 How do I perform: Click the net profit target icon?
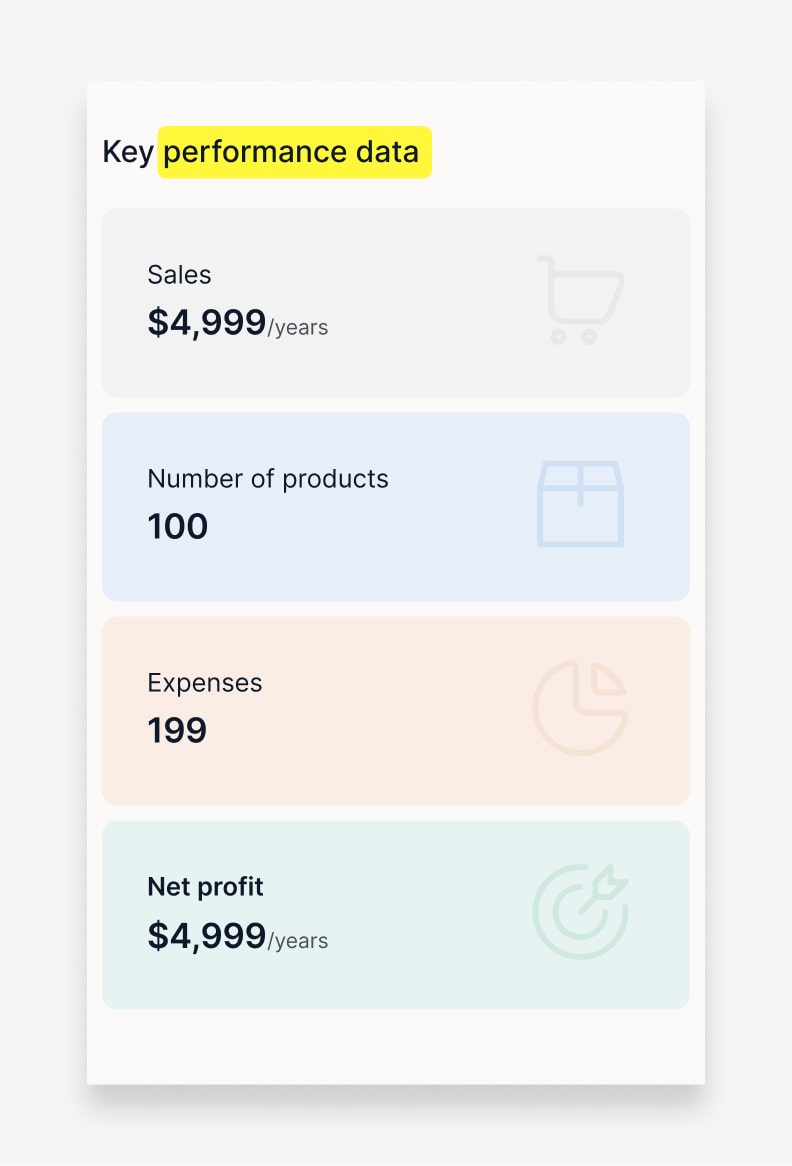[x=580, y=911]
